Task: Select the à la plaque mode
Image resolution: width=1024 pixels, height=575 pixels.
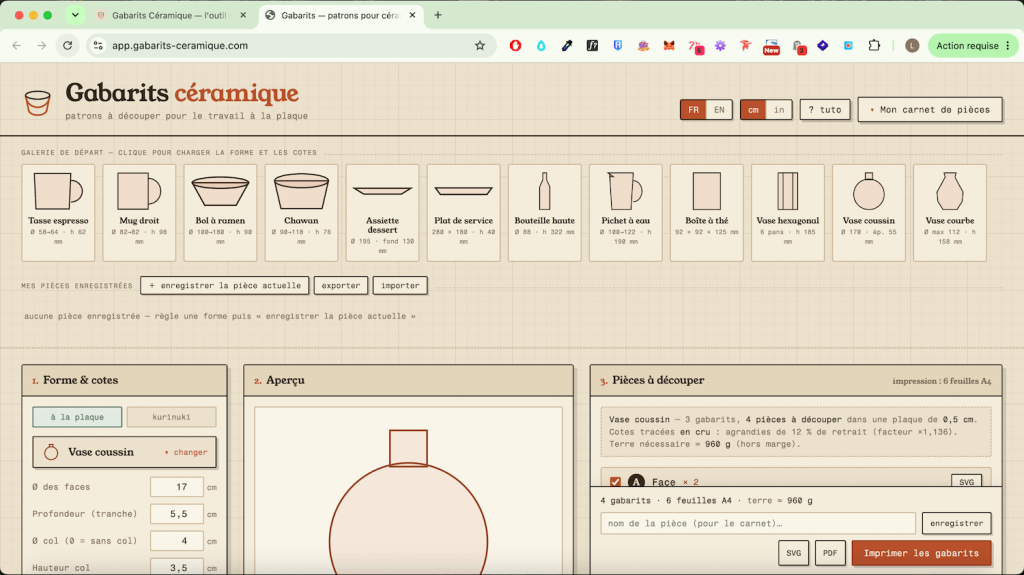Action: tap(77, 417)
